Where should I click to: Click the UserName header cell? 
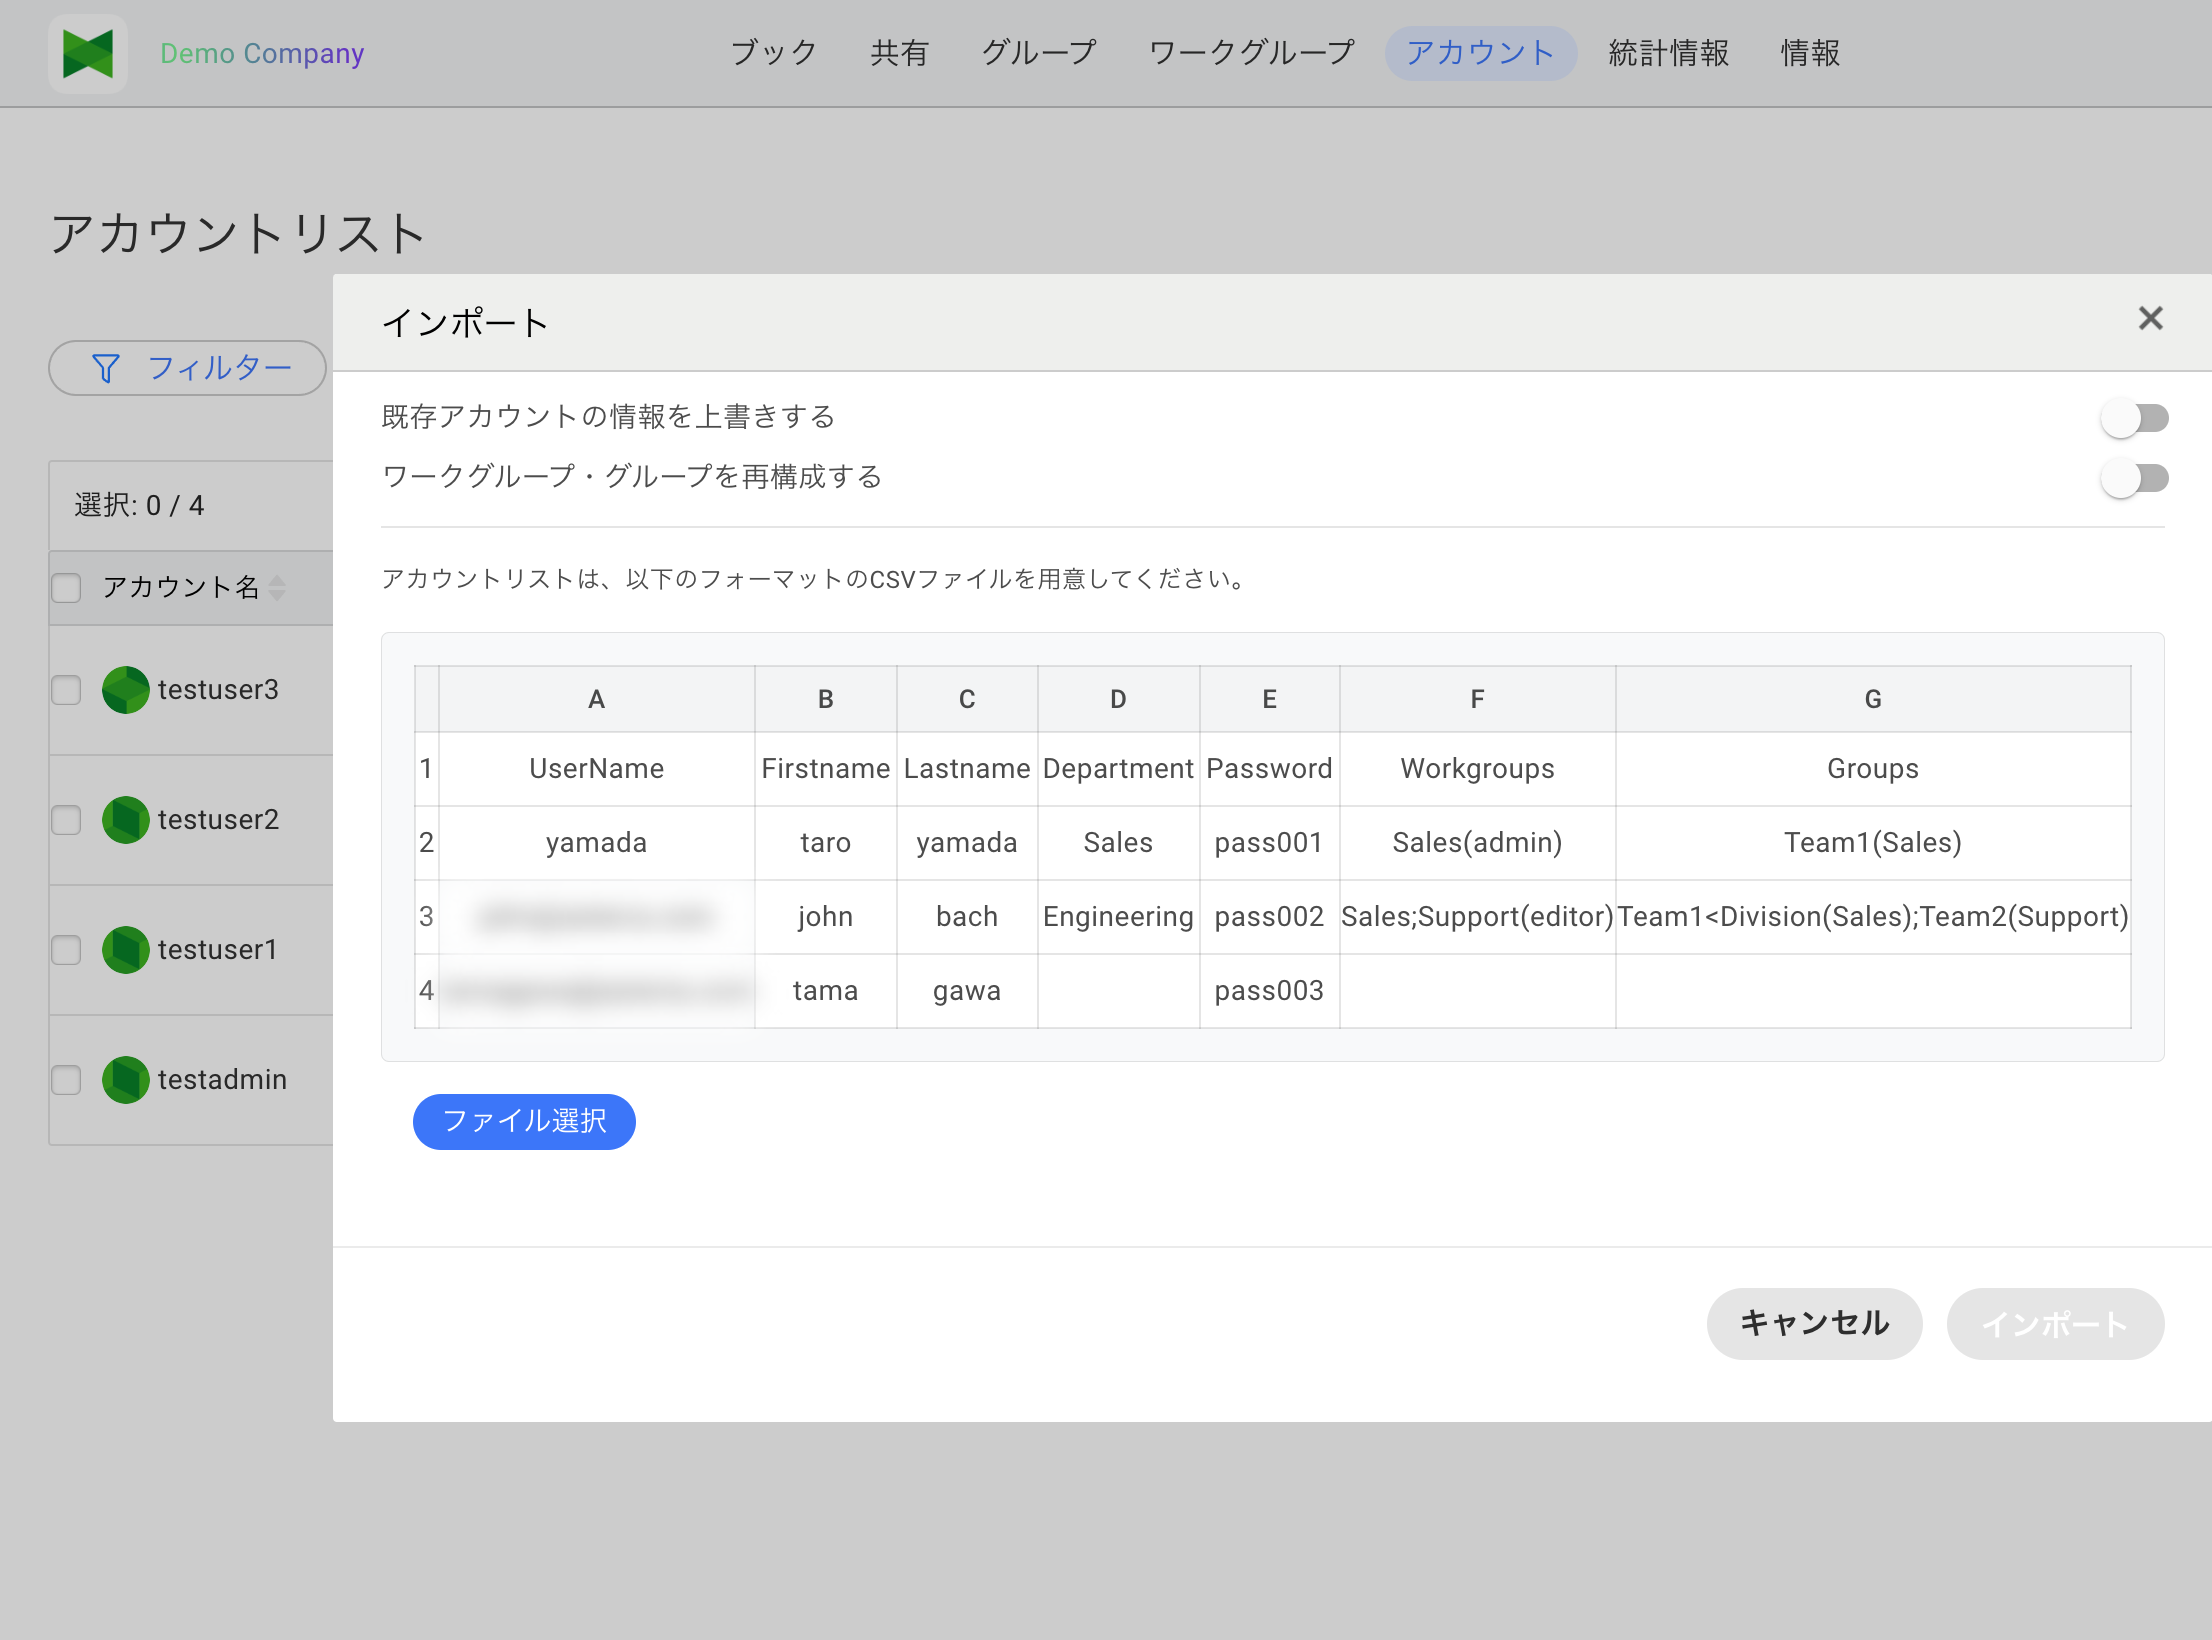596,769
